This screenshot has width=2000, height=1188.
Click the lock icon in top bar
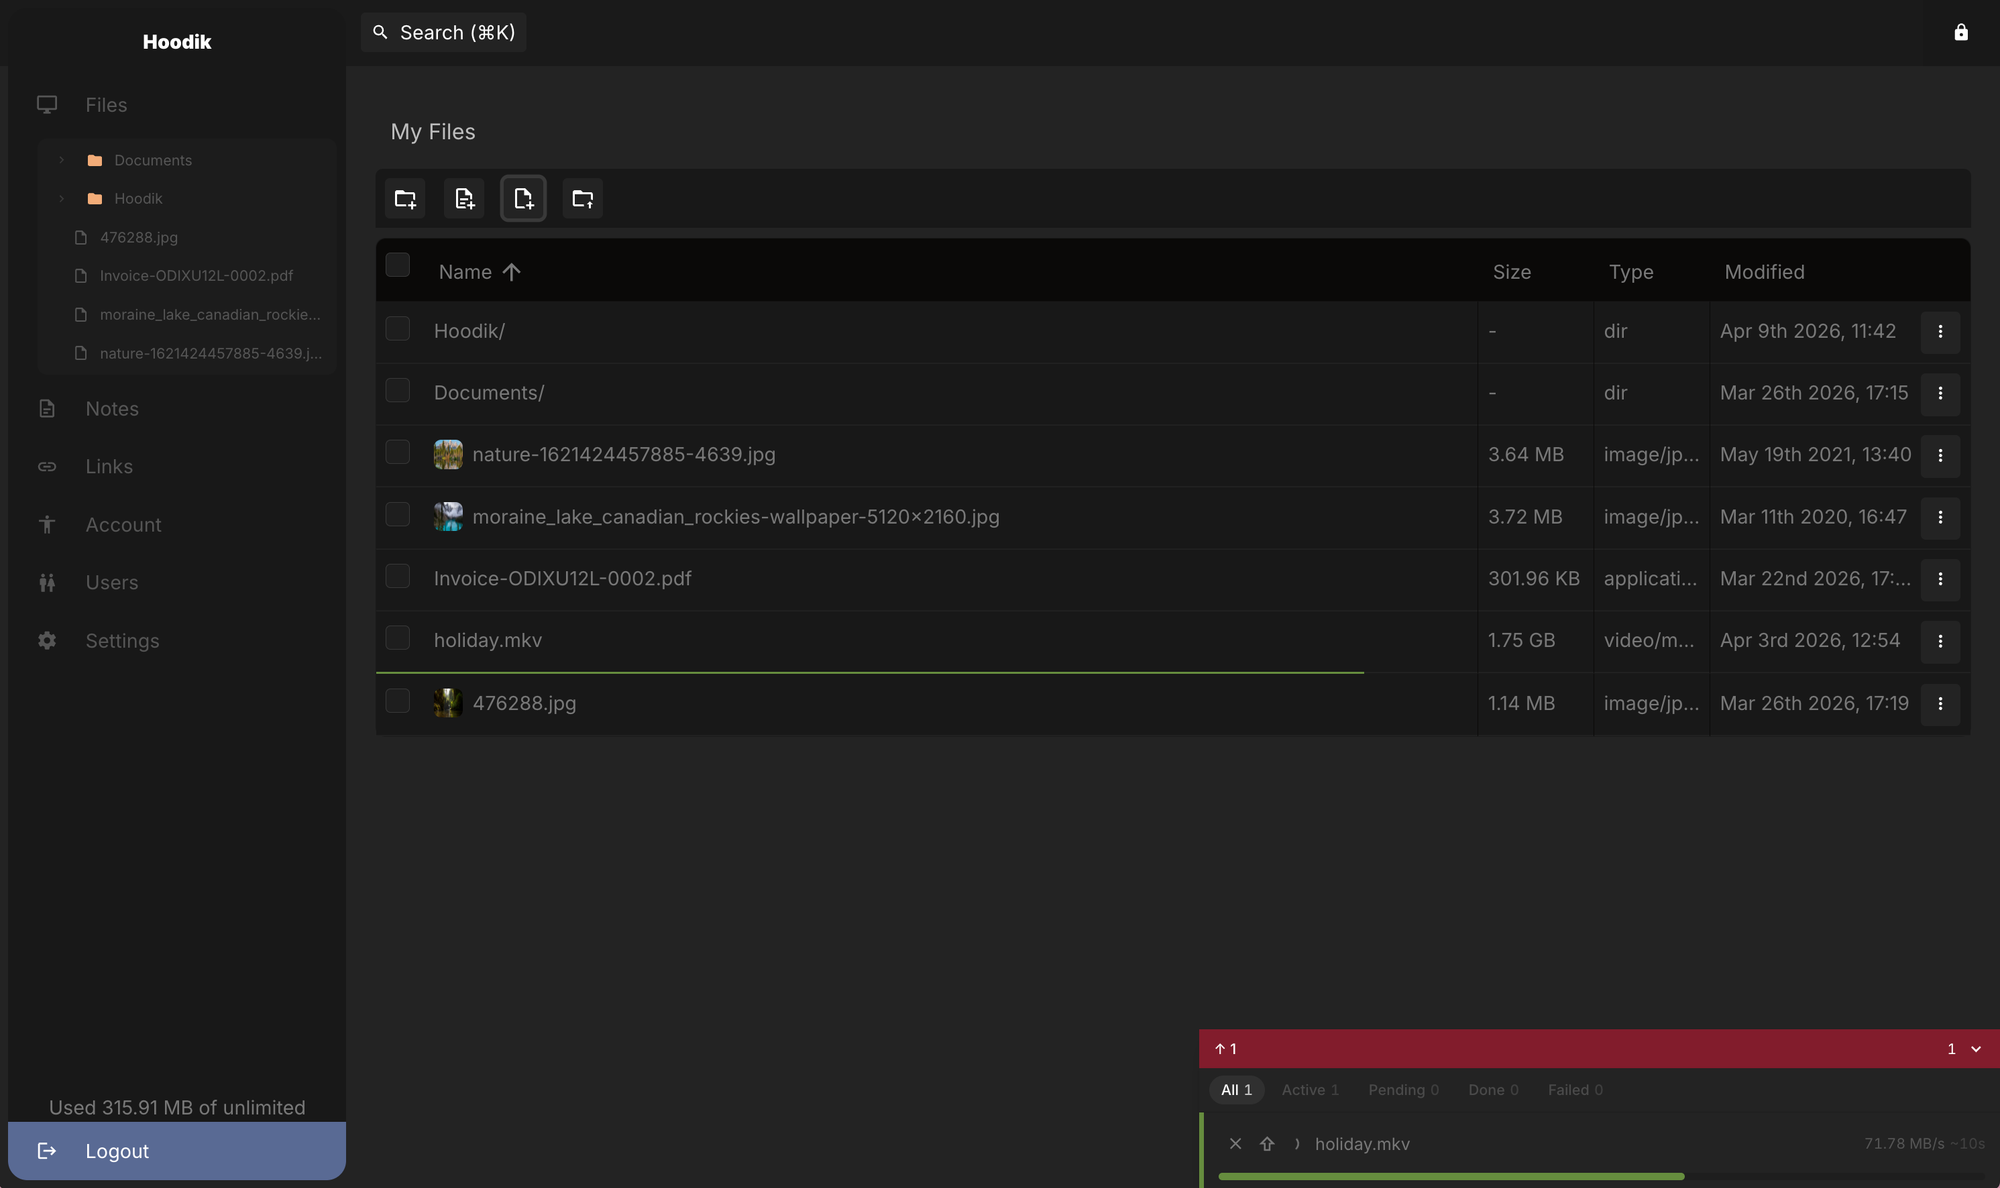[x=1961, y=32]
